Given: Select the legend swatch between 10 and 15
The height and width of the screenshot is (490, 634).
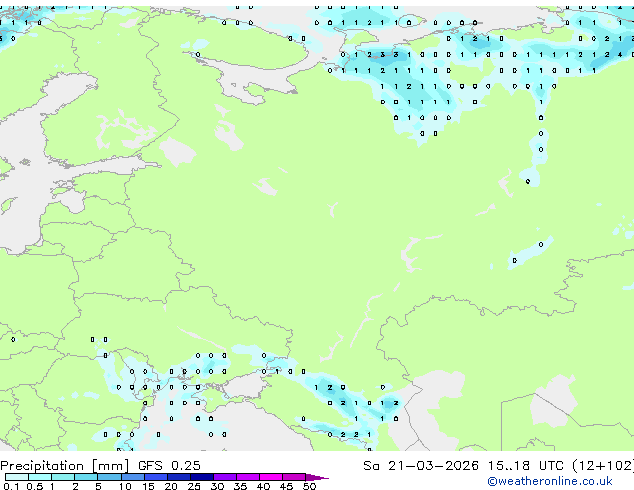Looking at the screenshot, I should pos(133,477).
